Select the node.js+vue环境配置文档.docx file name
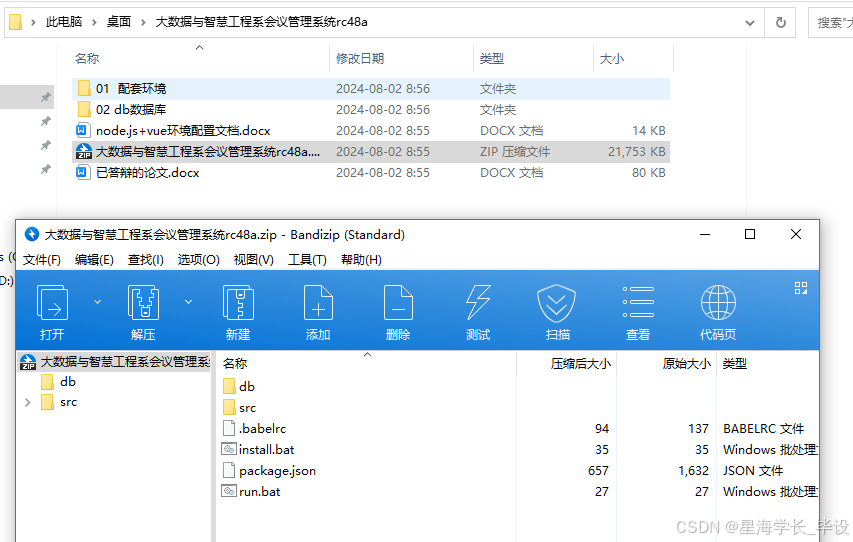 coord(183,131)
